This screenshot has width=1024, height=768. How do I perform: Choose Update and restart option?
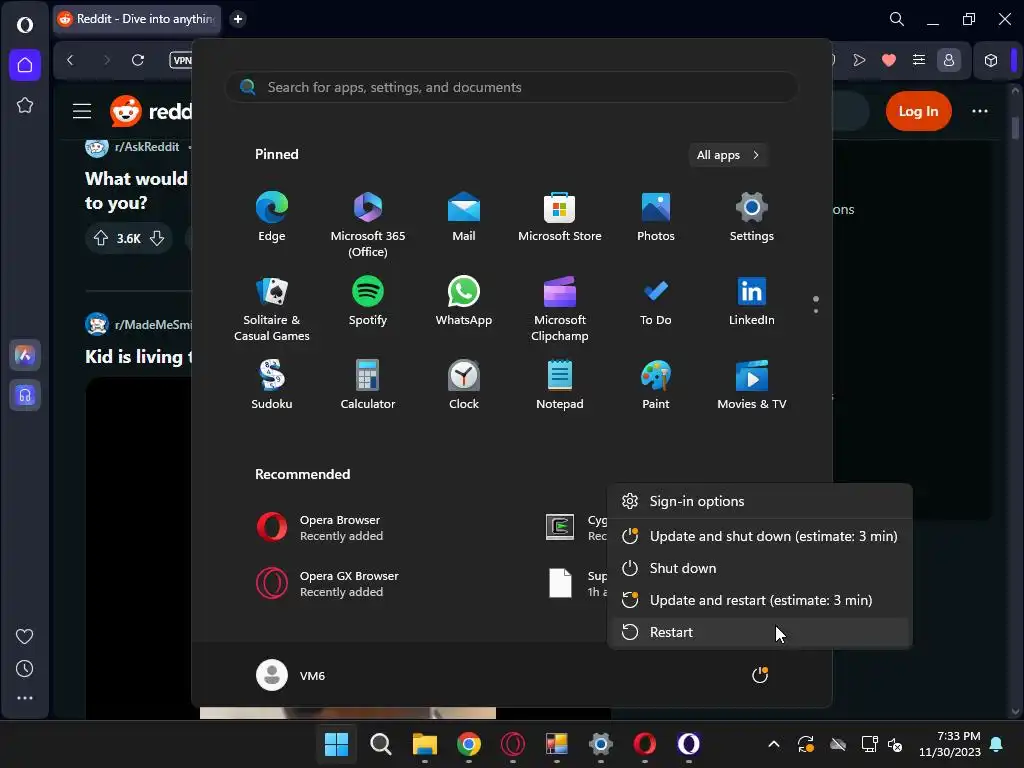(759, 600)
